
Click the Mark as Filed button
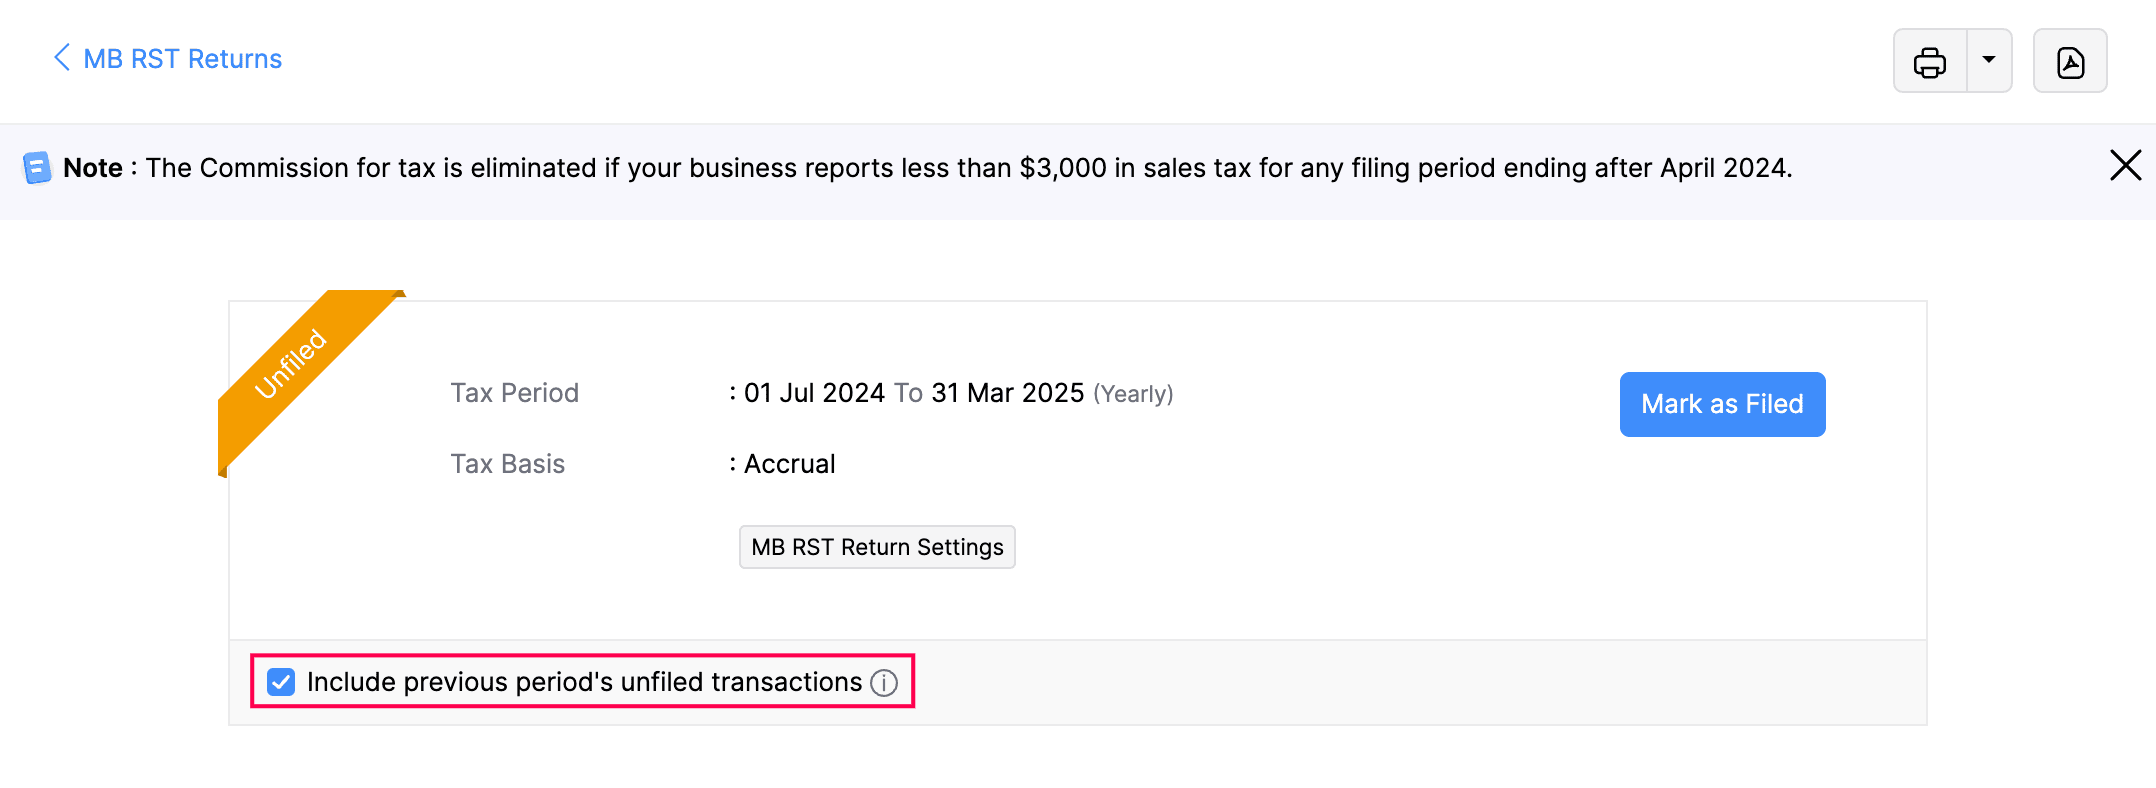tap(1722, 404)
